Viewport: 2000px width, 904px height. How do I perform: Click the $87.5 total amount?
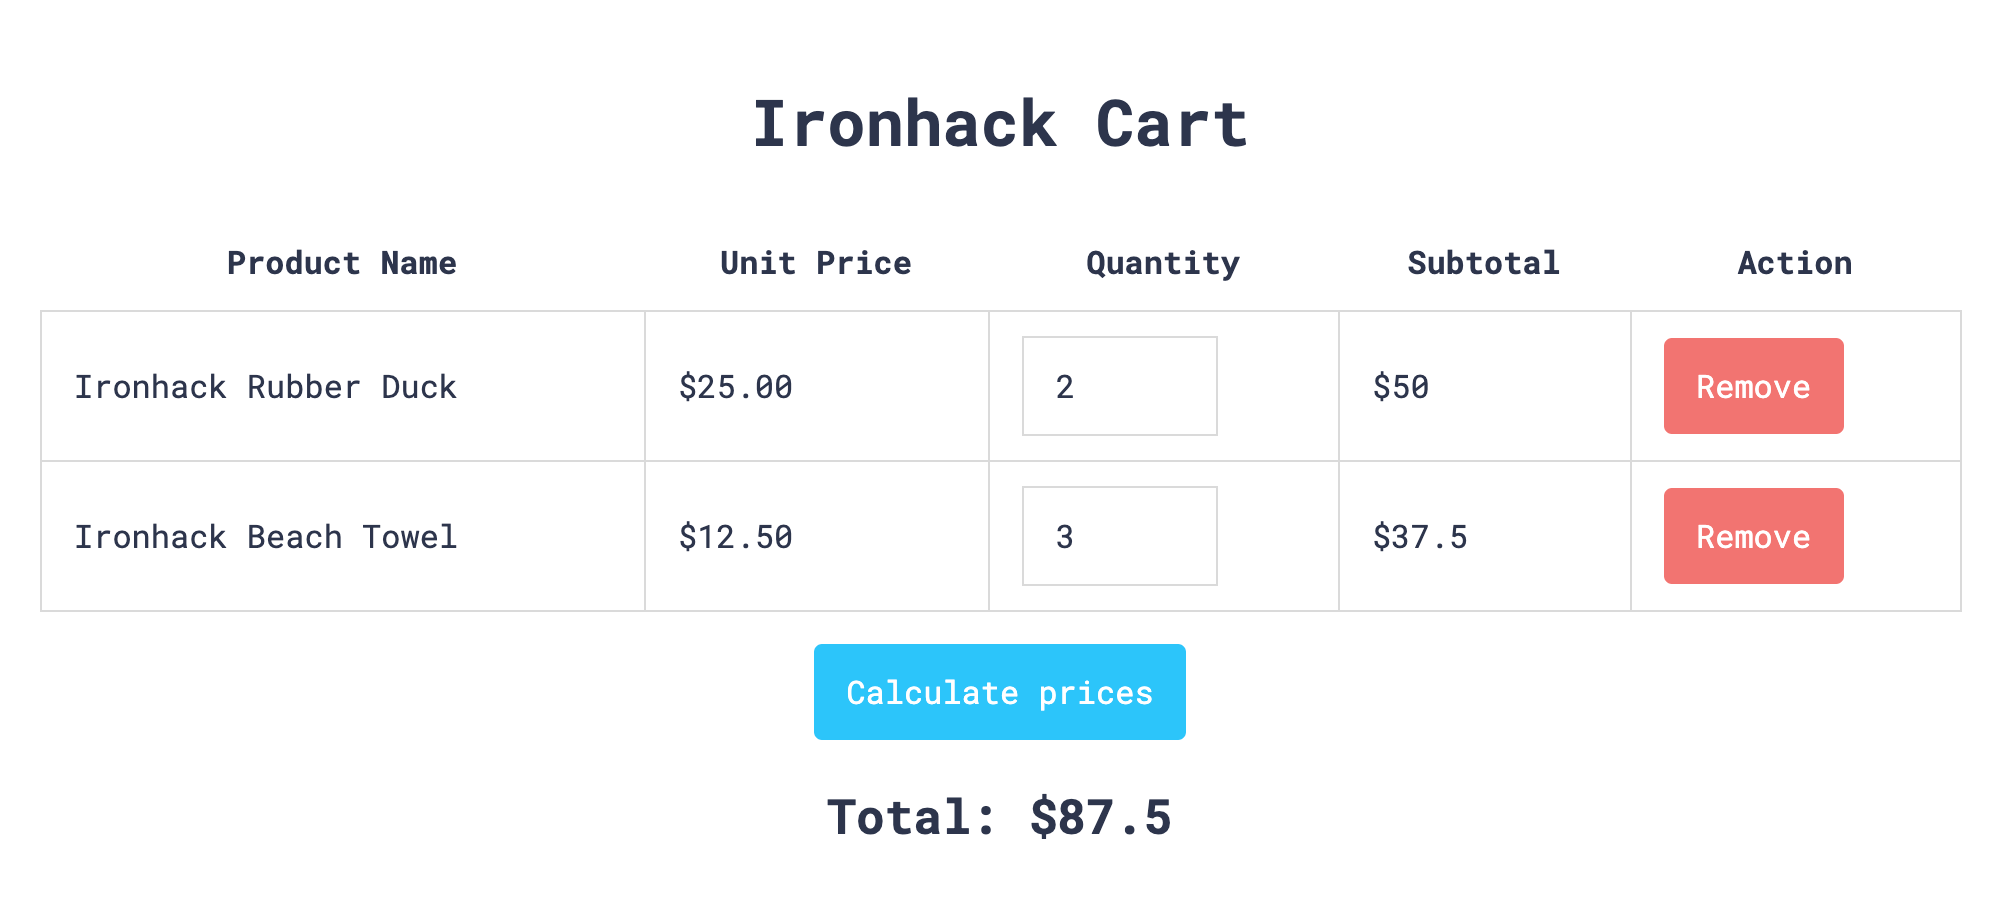(x=1101, y=817)
